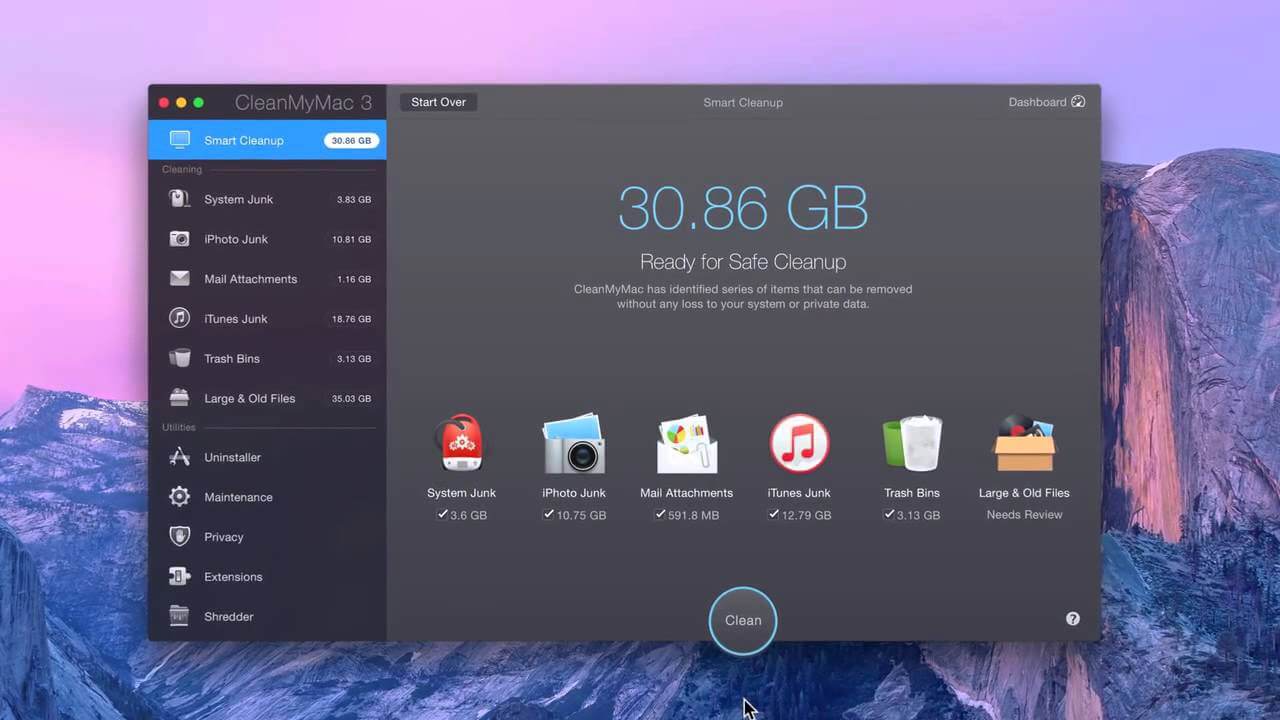Toggle the Trash Bins 3.13 GB checkbox
The image size is (1280, 720).
tap(889, 514)
